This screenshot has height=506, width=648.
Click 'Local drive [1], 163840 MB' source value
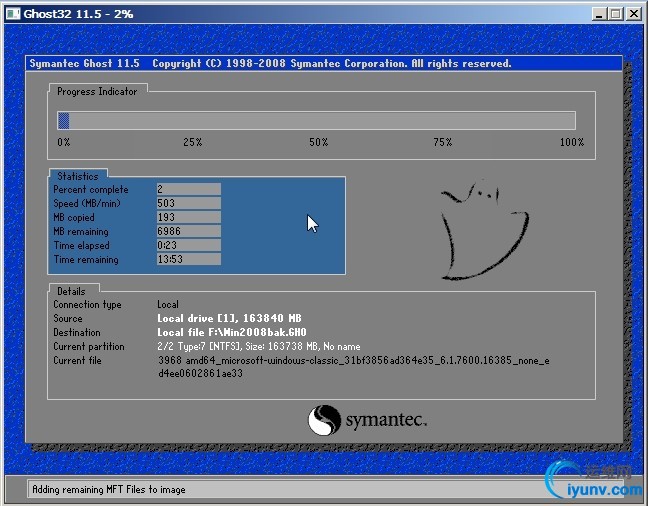(x=229, y=318)
